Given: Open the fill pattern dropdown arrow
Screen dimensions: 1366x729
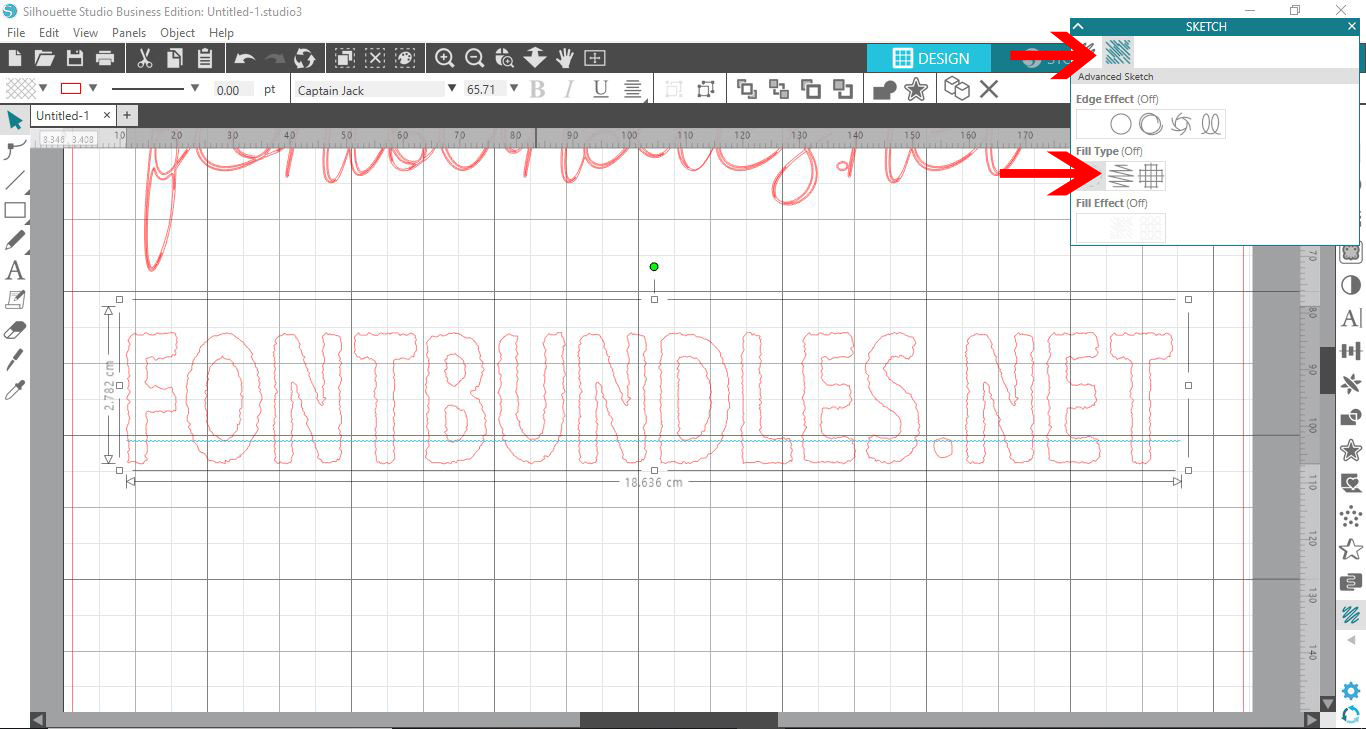Looking at the screenshot, I should click(43, 88).
